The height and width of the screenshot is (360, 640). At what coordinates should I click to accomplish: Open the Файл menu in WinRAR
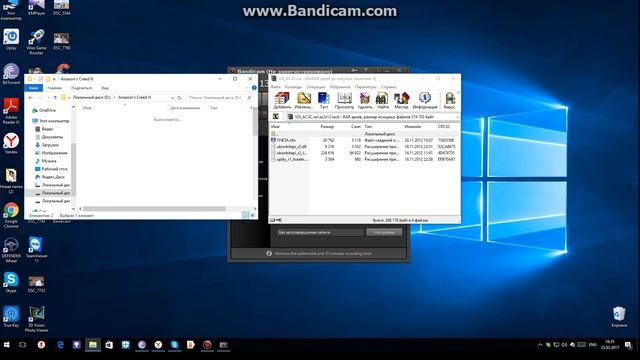(276, 87)
